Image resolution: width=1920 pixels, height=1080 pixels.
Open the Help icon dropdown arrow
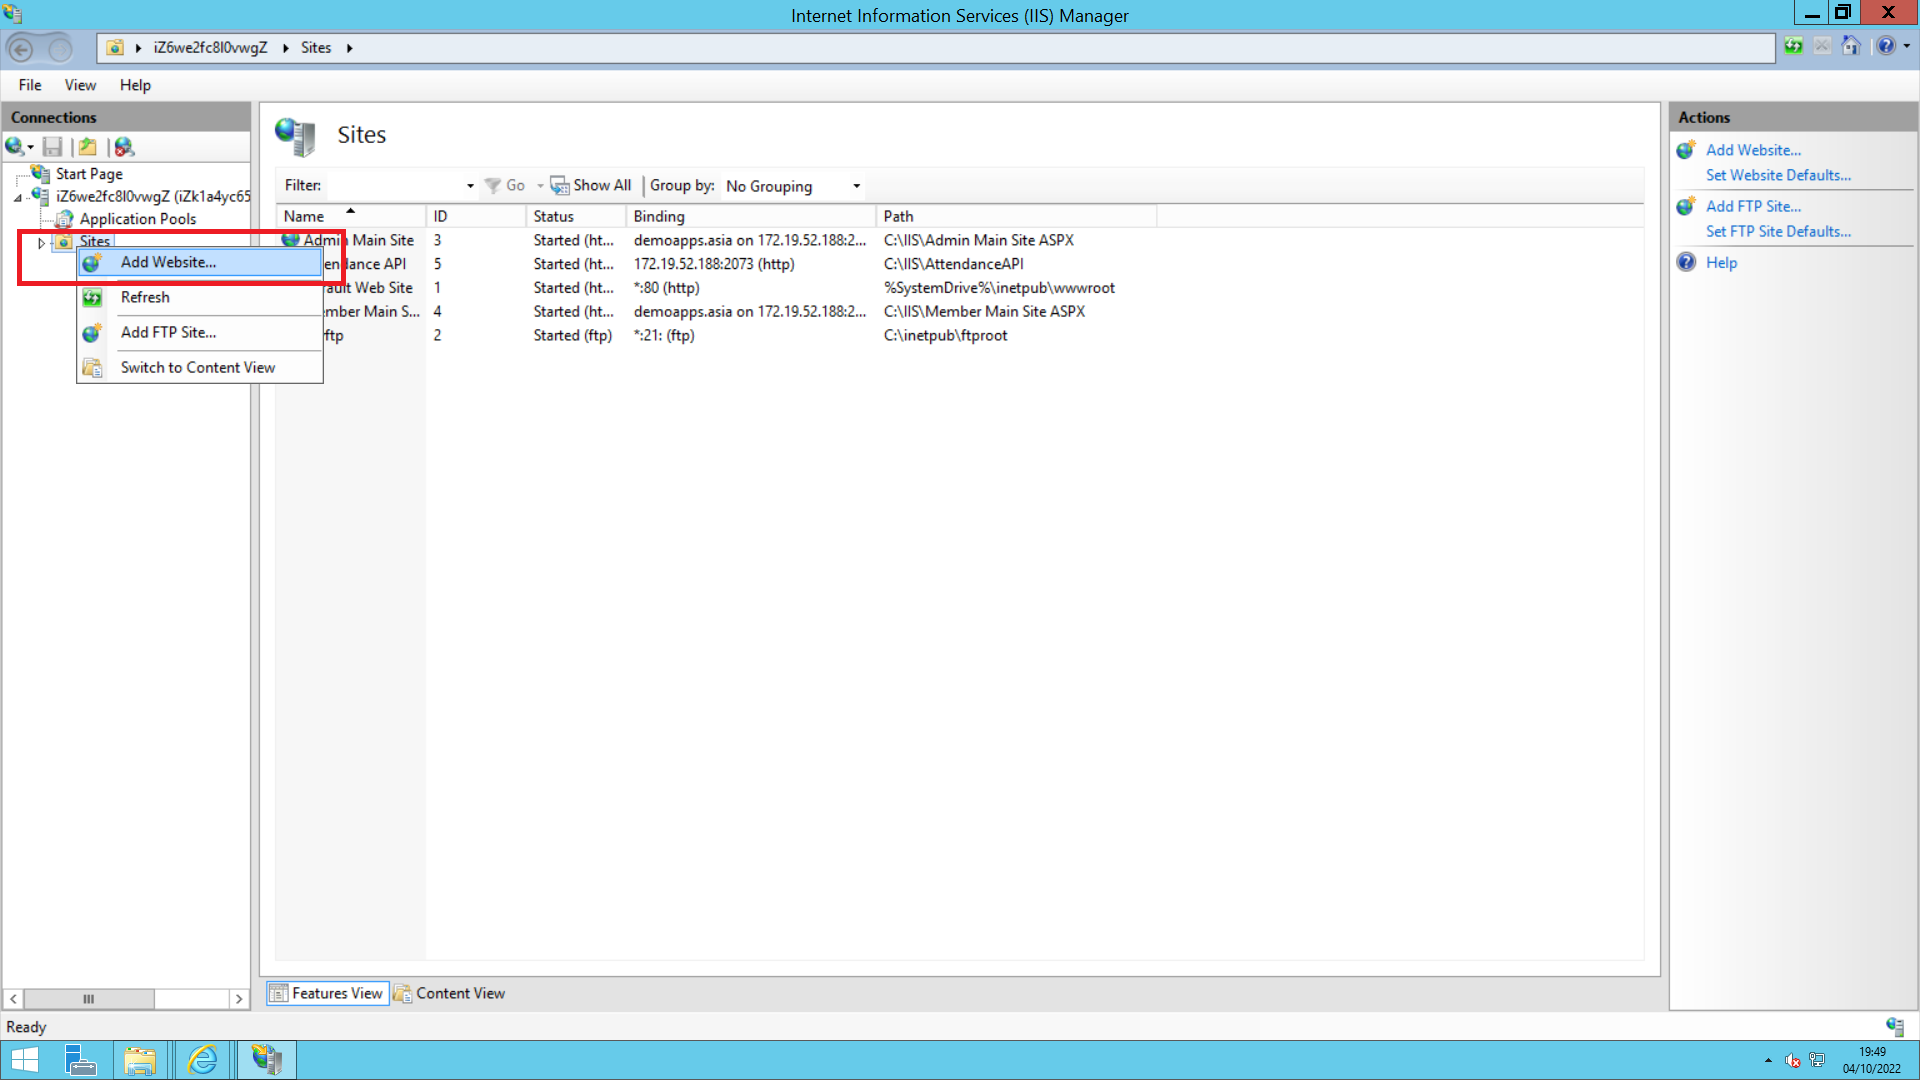[x=1907, y=46]
